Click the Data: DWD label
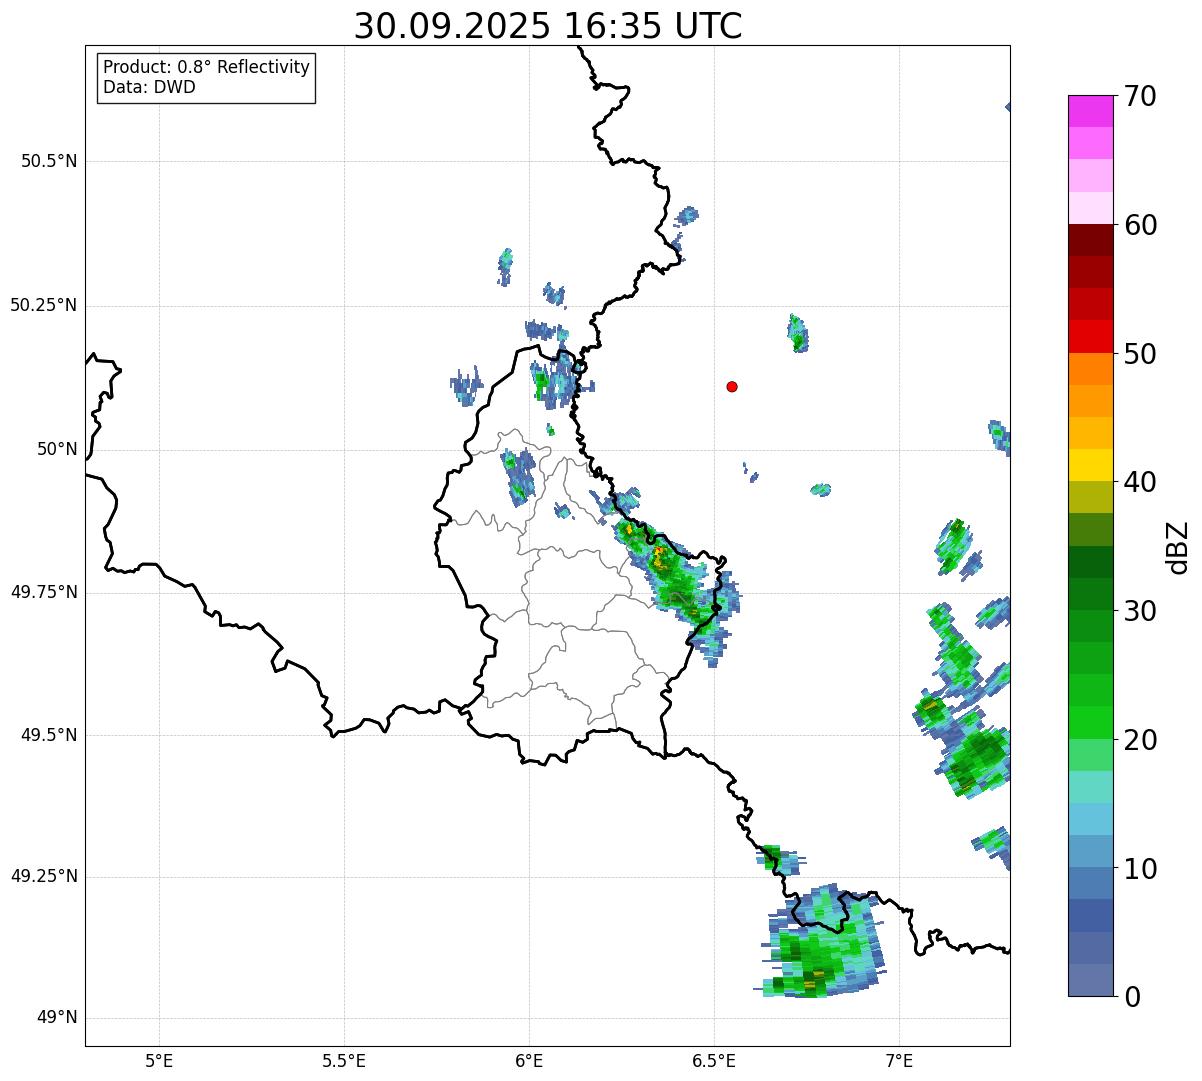The height and width of the screenshot is (1081, 1202). pyautogui.click(x=149, y=87)
